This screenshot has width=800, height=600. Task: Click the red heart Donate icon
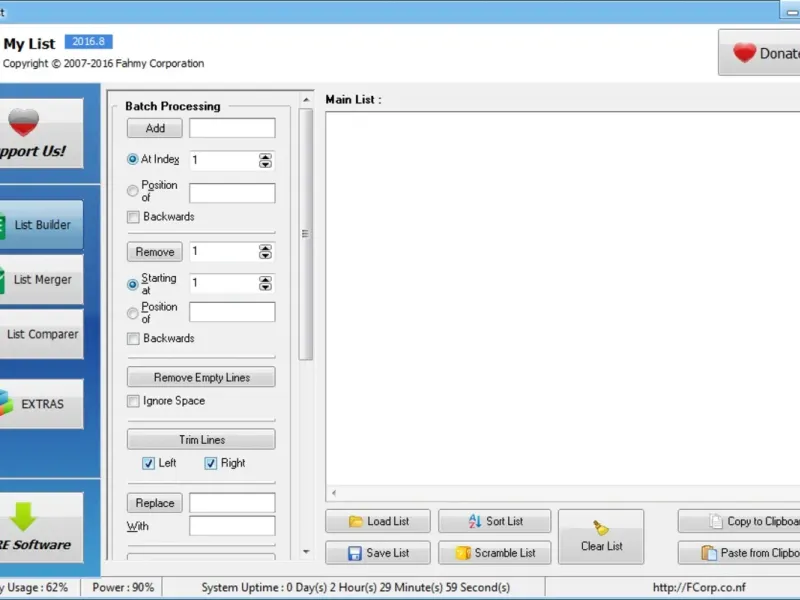tap(744, 53)
